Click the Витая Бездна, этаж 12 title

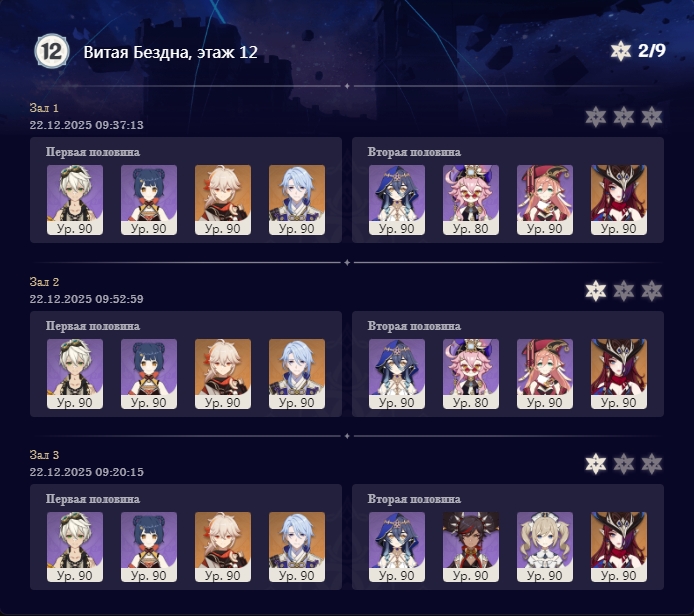[170, 52]
